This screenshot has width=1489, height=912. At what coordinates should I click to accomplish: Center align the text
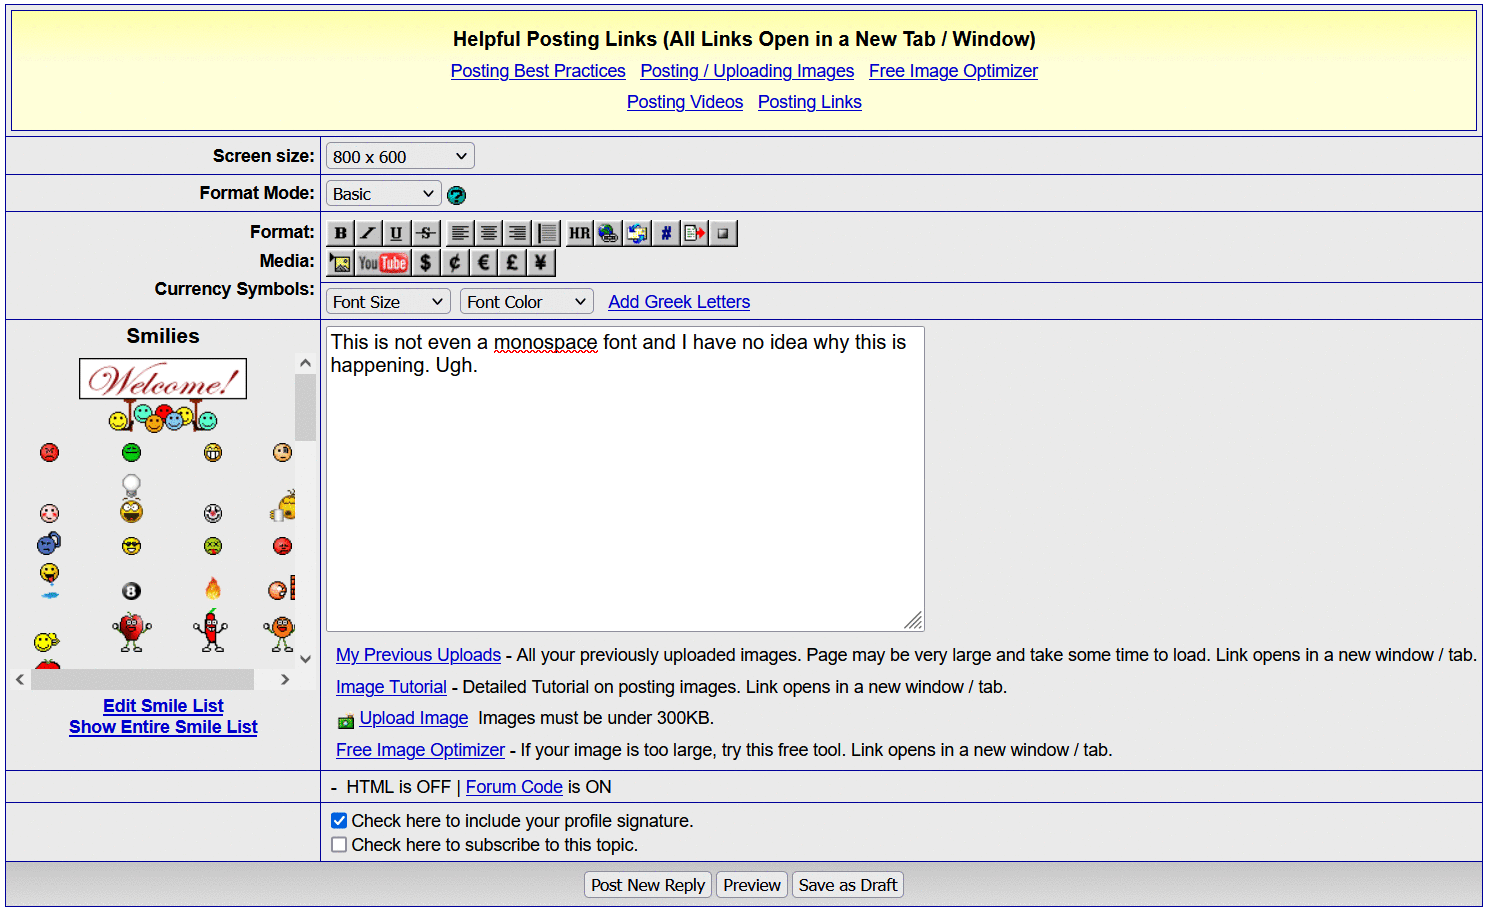point(489,233)
